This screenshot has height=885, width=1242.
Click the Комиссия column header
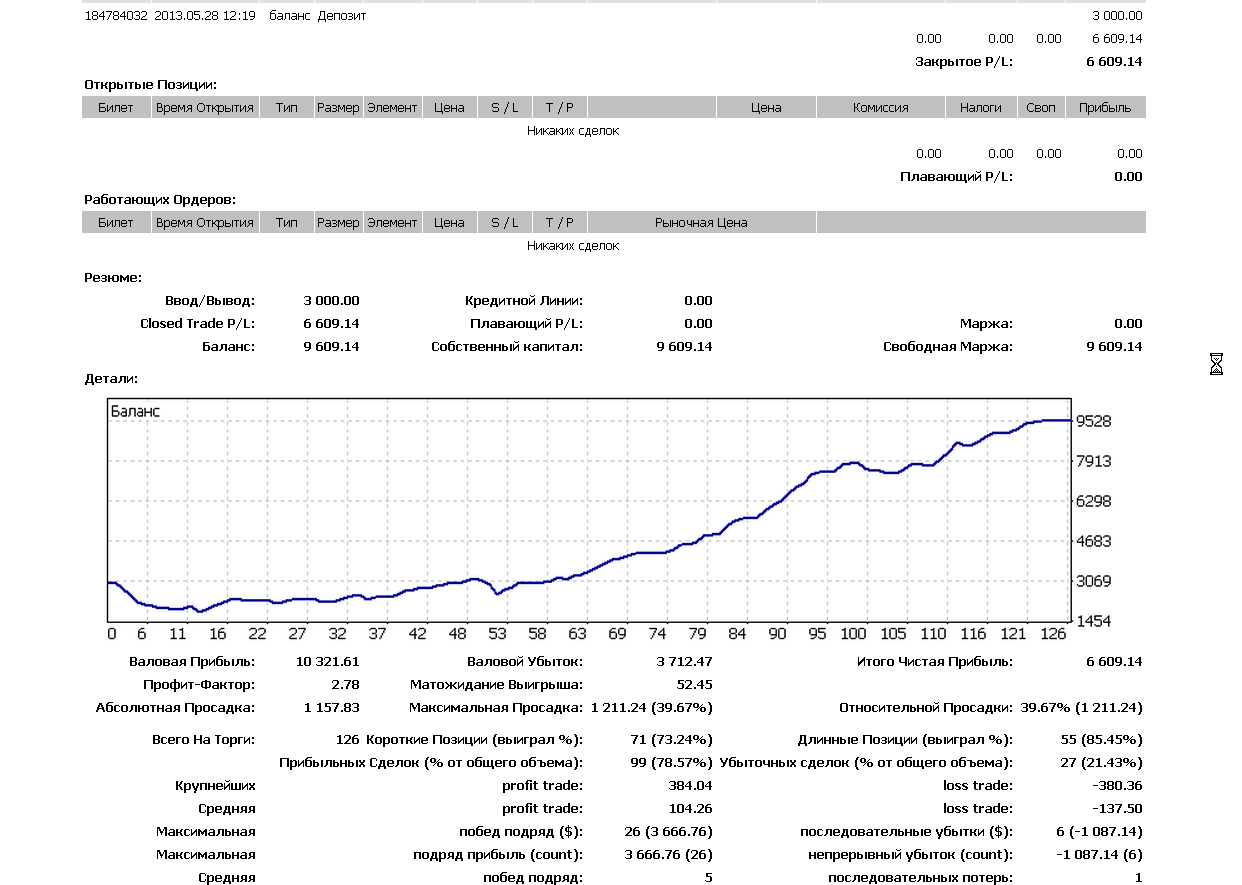(880, 107)
